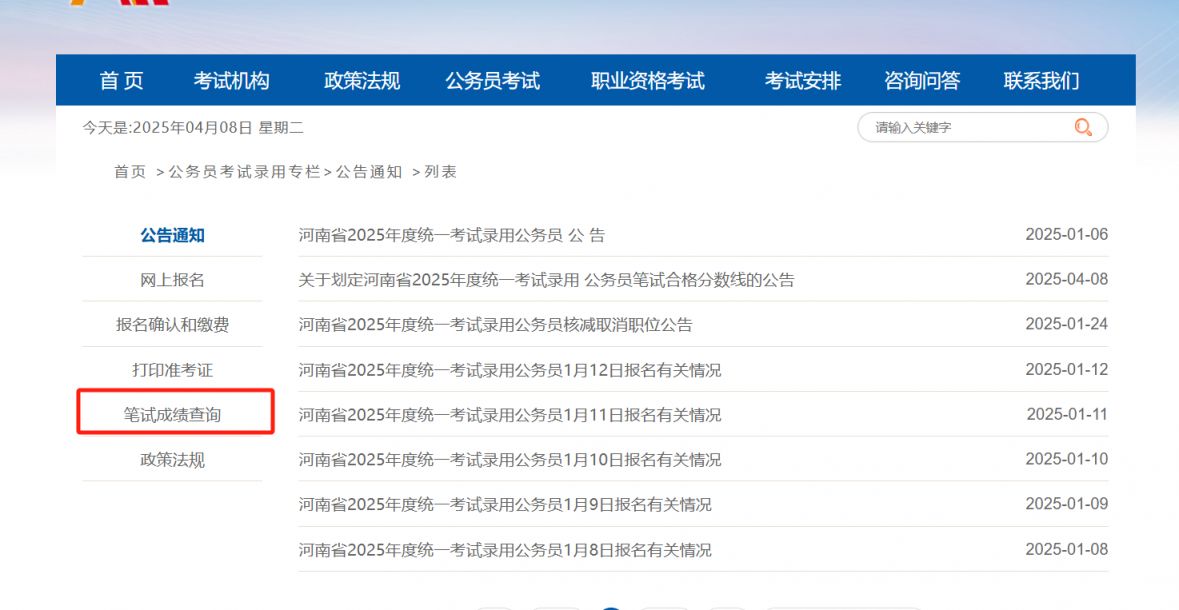Open the 考试机构 navigation menu
The image size is (1179, 610).
[231, 81]
